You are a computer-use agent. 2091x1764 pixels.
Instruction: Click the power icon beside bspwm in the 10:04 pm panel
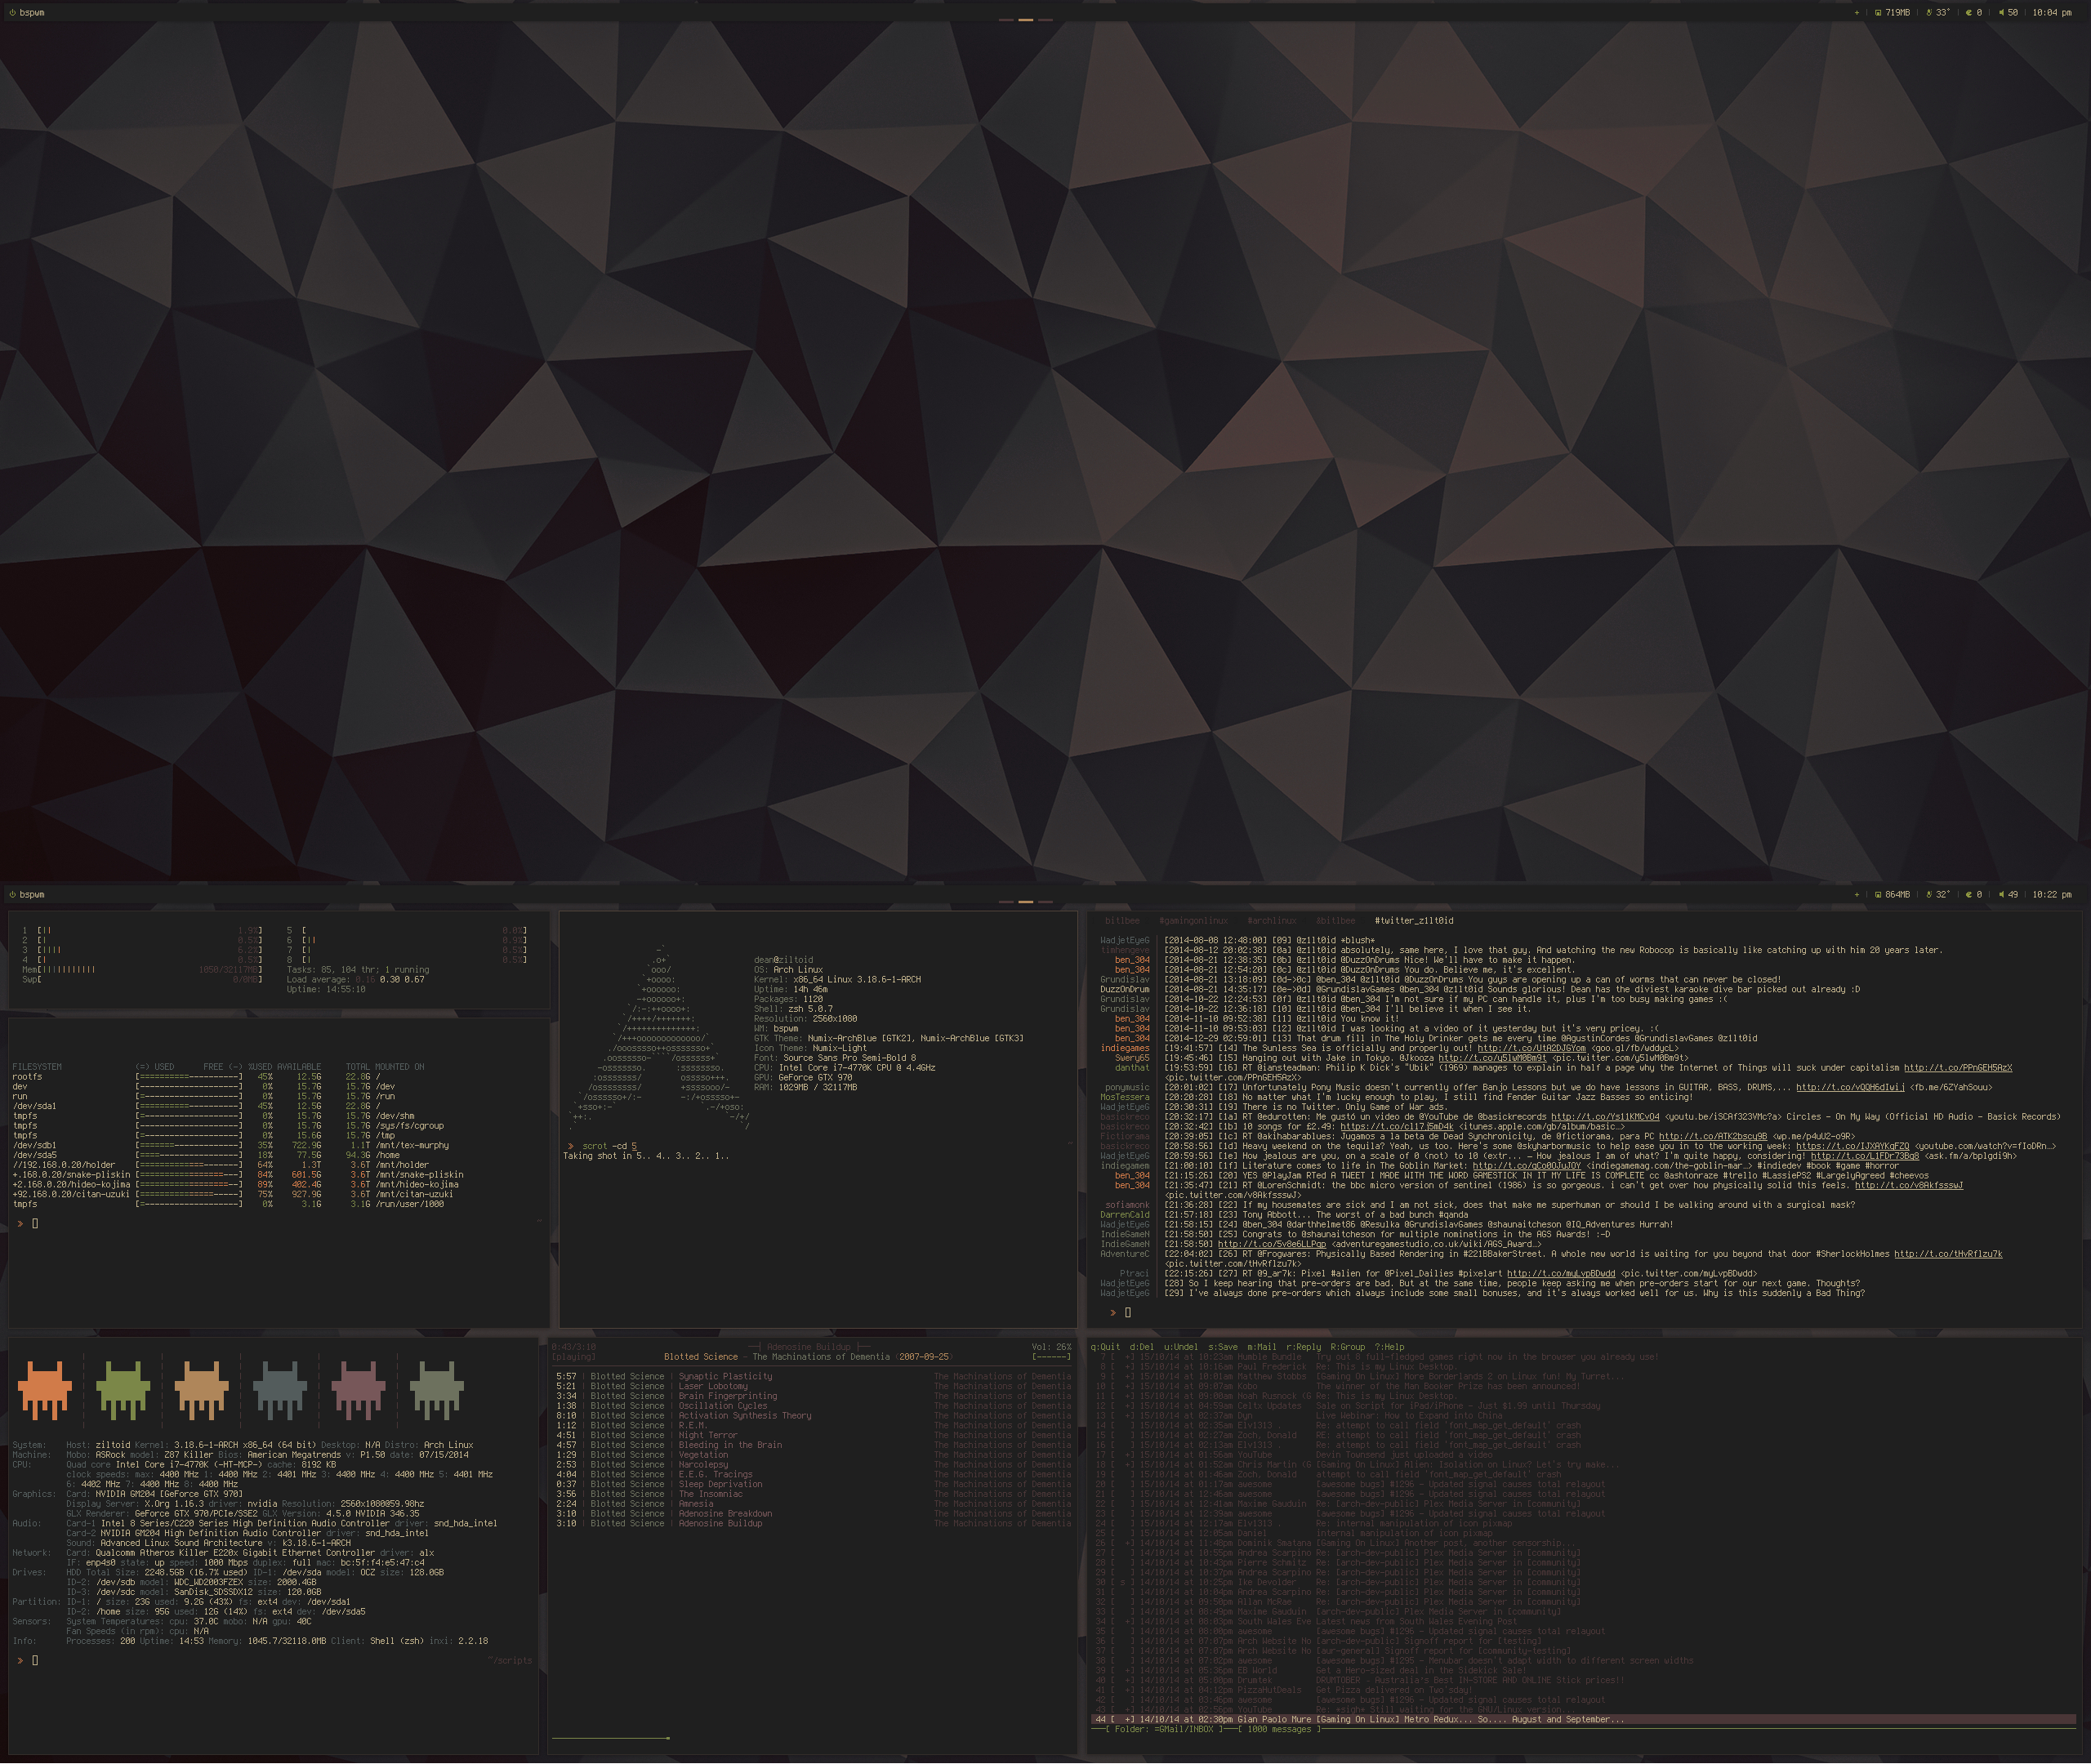pyautogui.click(x=12, y=13)
